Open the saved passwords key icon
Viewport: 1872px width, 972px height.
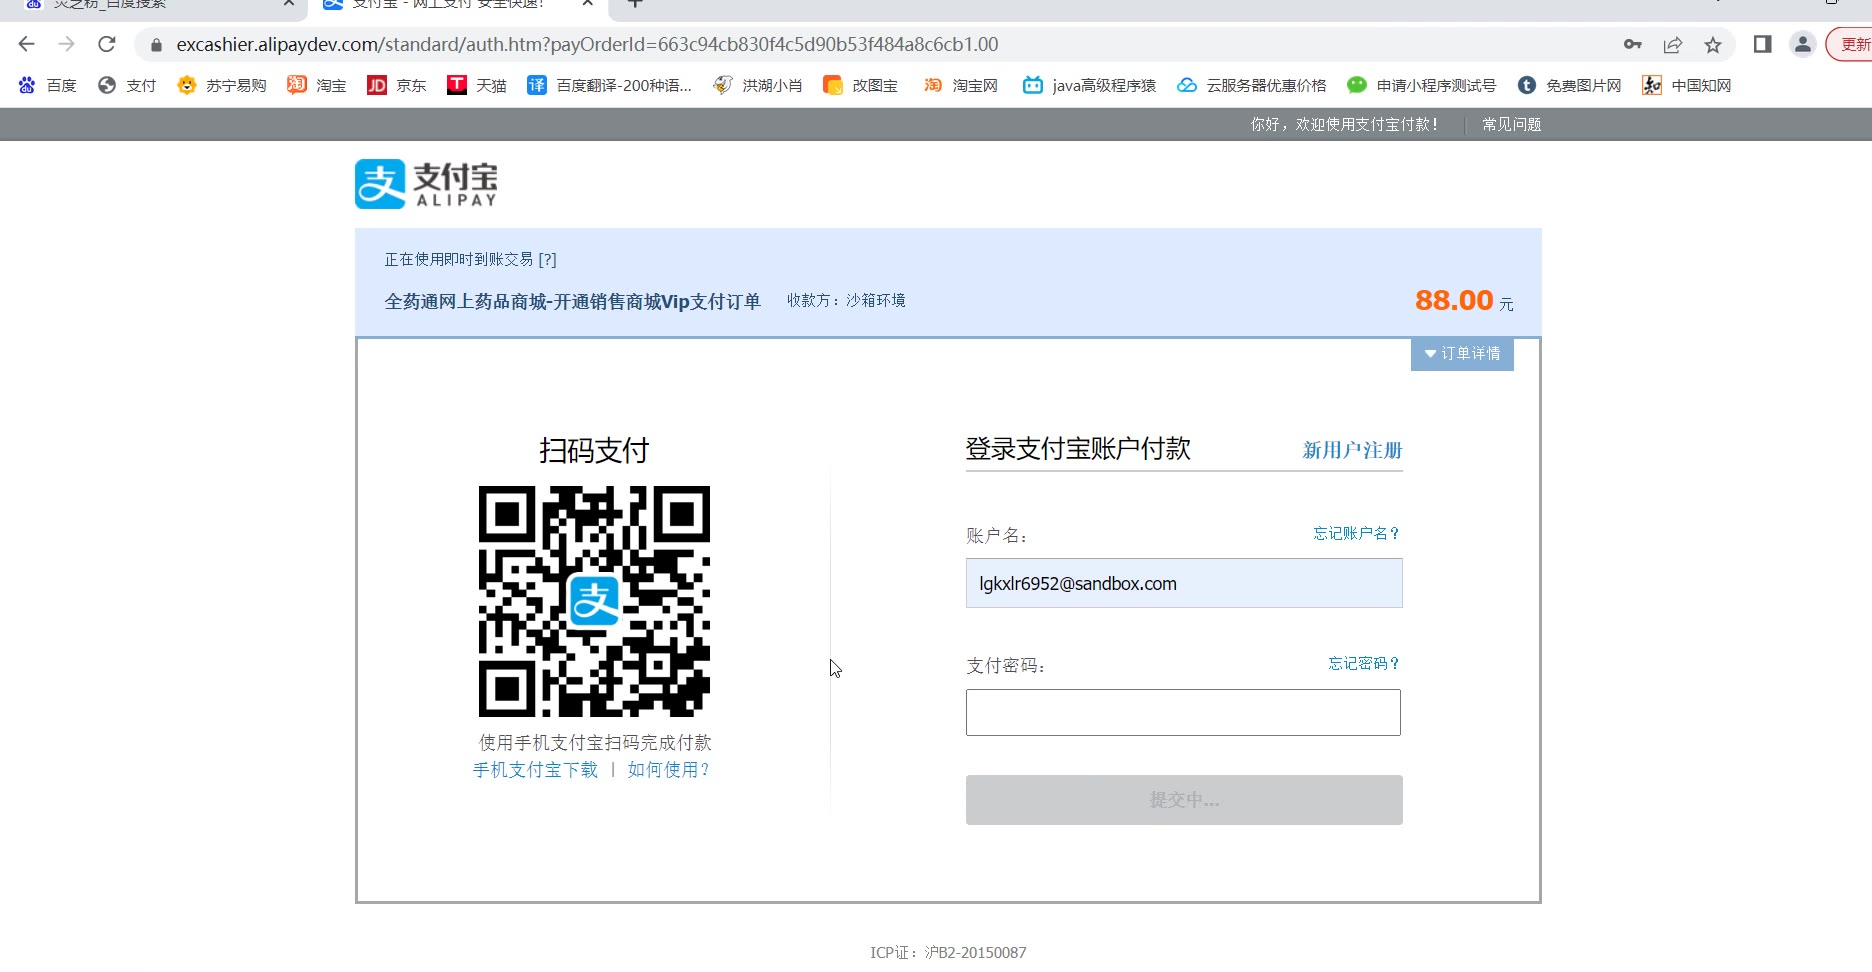click(x=1633, y=44)
